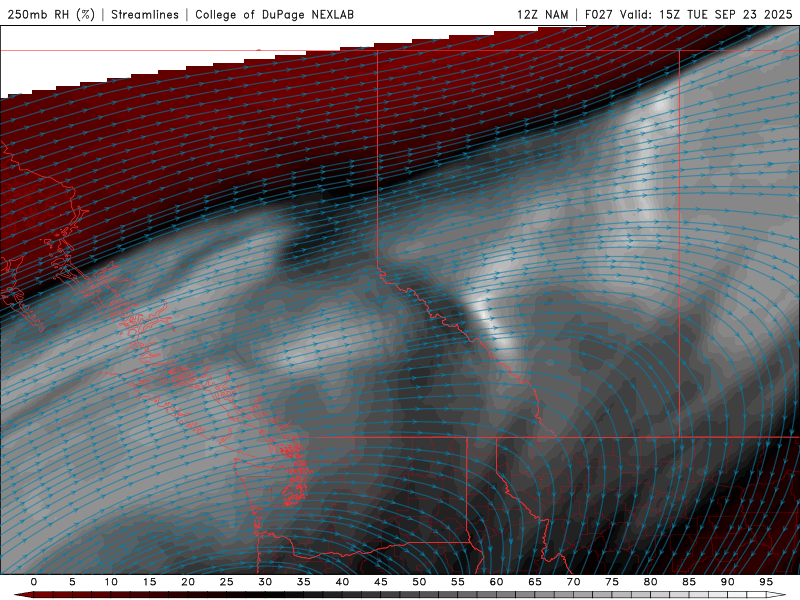This screenshot has width=800, height=600.
Task: Click the colorbar label "45"
Action: [x=381, y=582]
